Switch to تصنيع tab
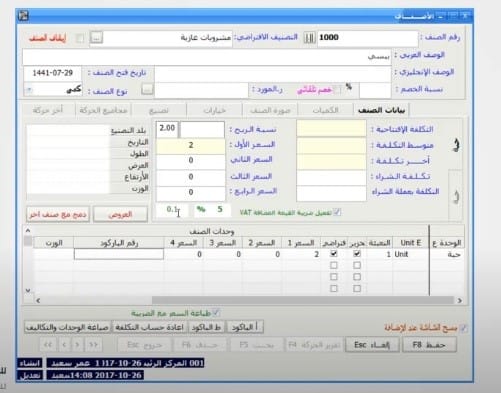 click(x=159, y=110)
